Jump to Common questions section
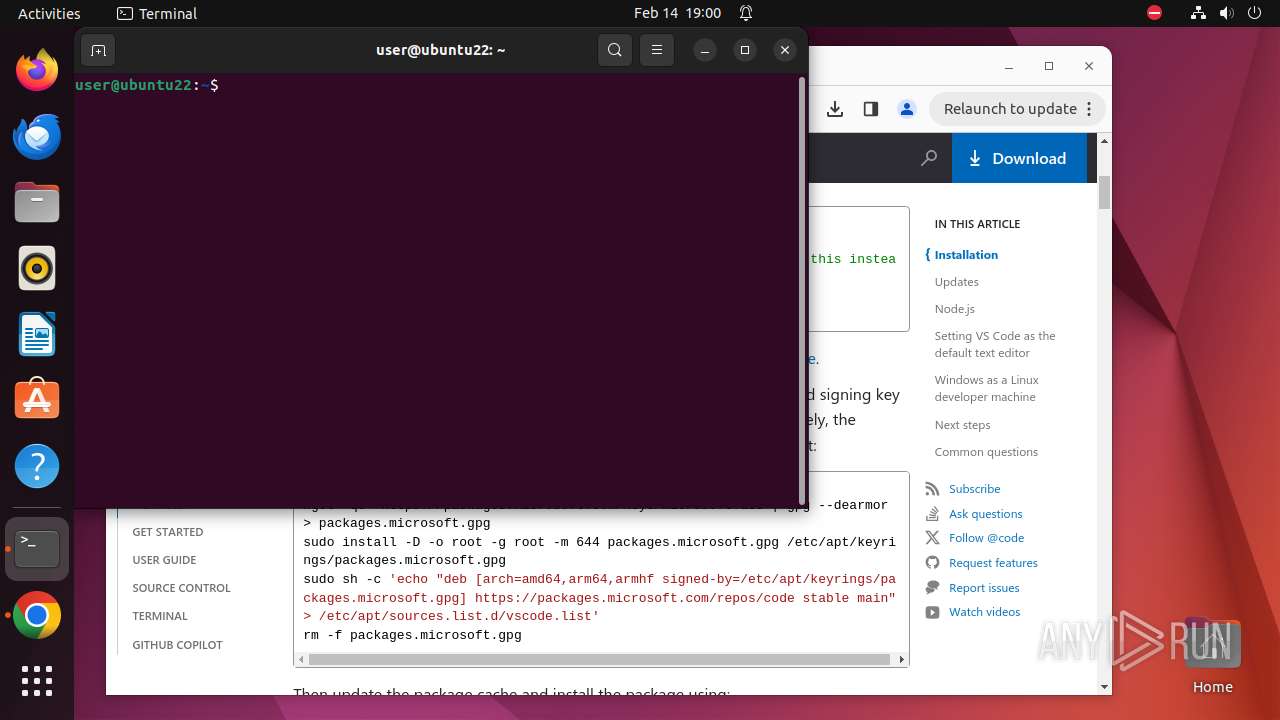 point(986,452)
